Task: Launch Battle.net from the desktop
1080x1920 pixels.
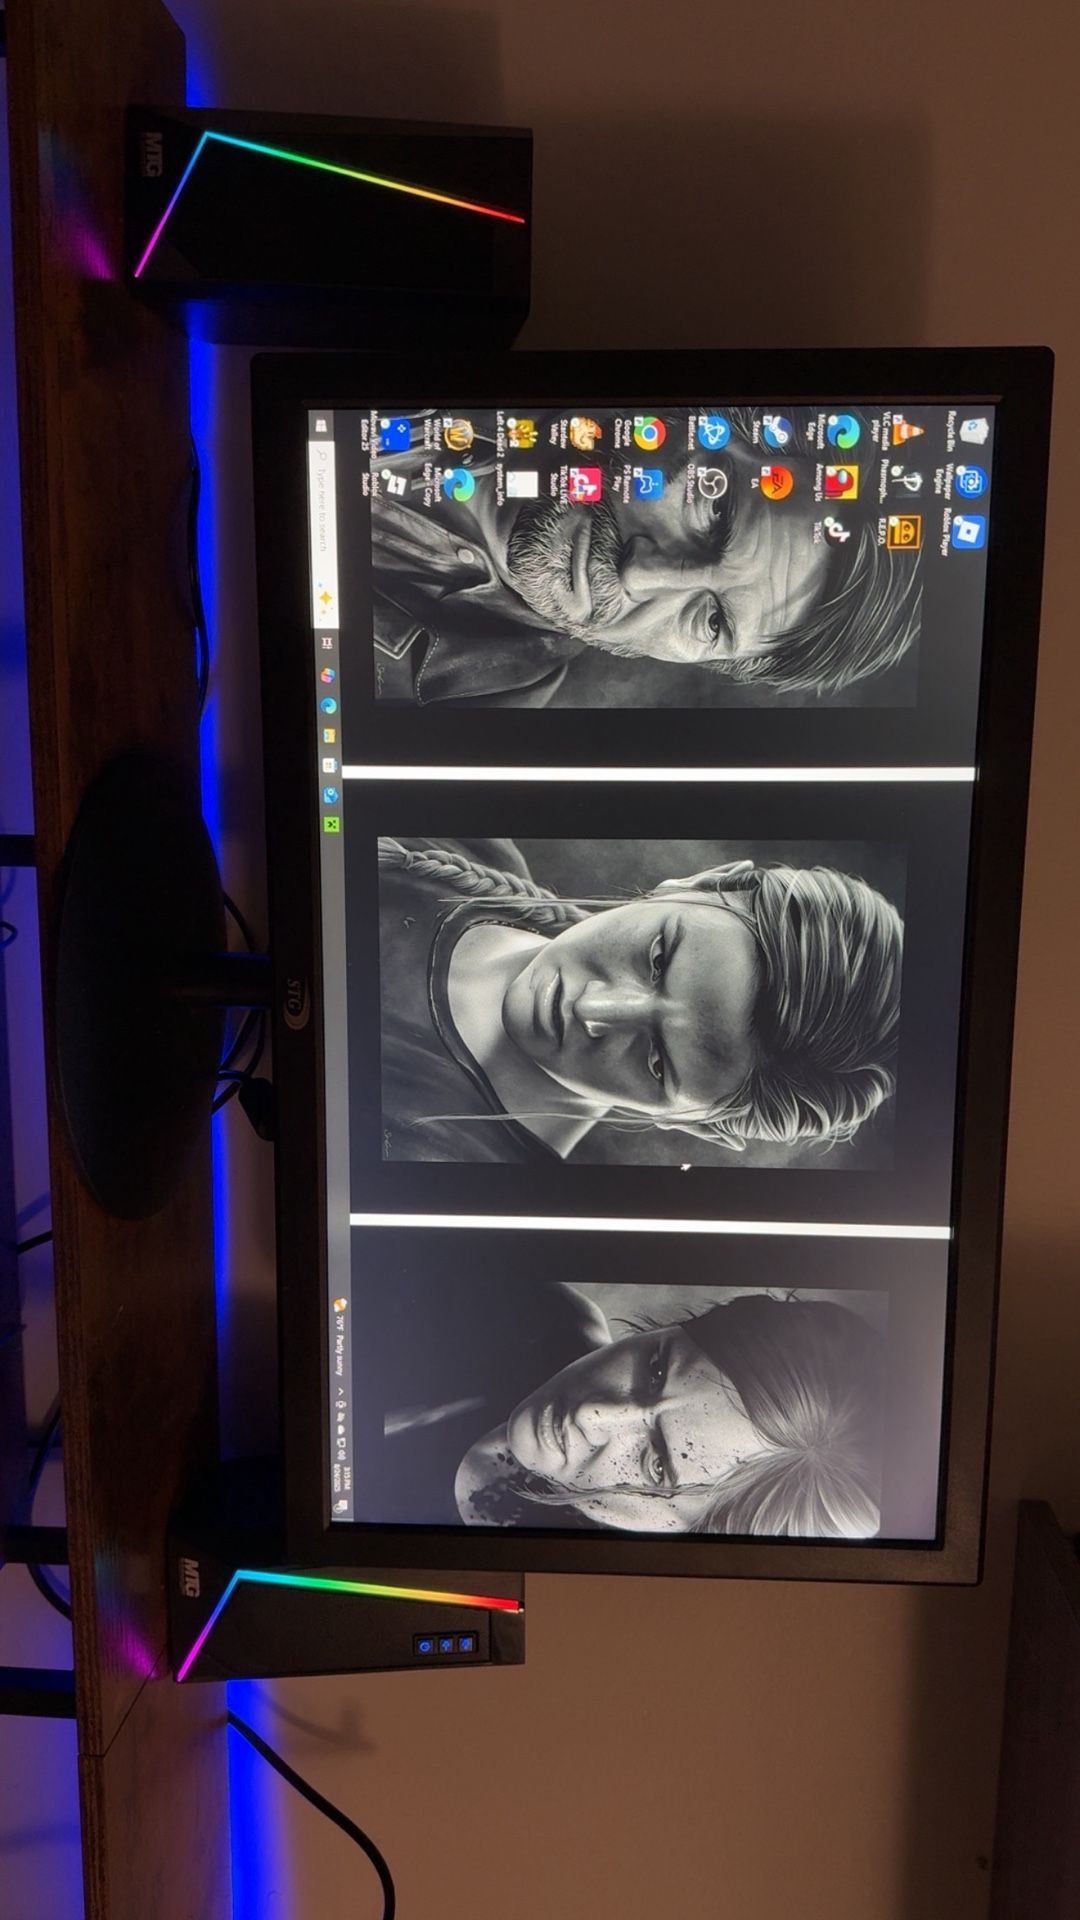Action: pyautogui.click(x=708, y=432)
